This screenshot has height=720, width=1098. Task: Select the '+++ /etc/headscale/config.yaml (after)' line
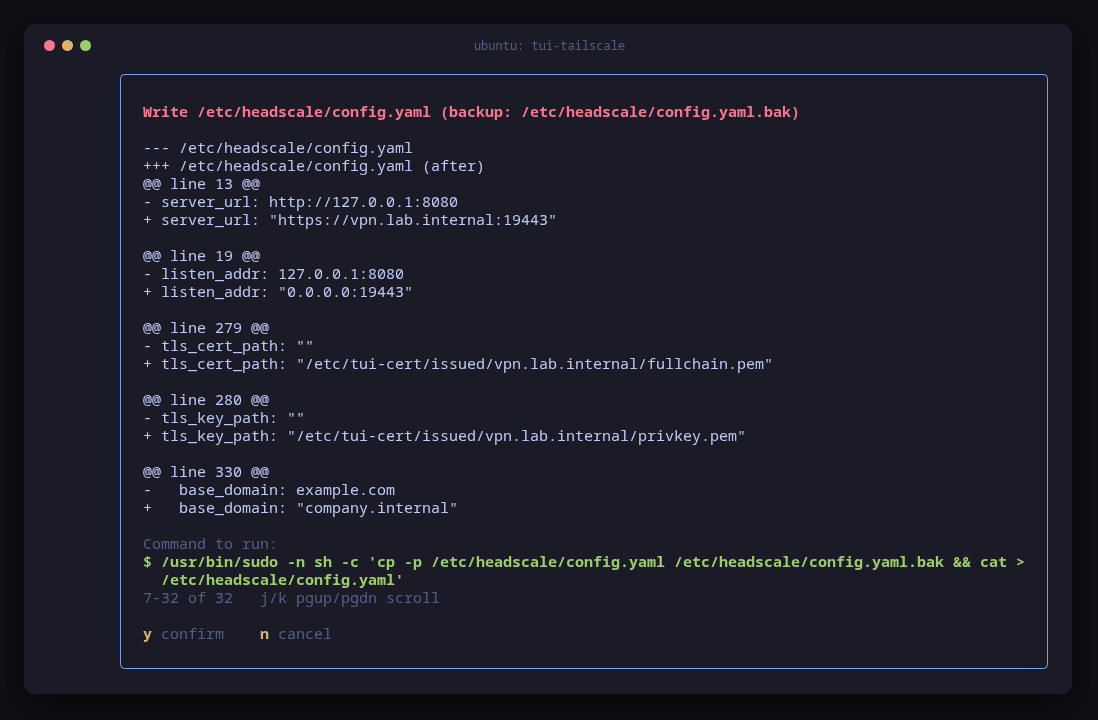tap(314, 166)
